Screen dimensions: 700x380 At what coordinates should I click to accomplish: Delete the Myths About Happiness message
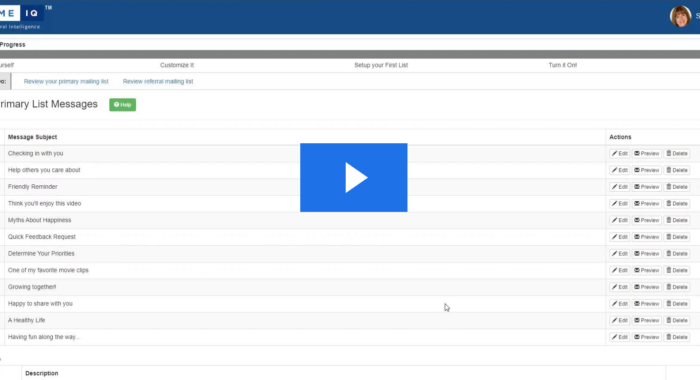(677, 220)
